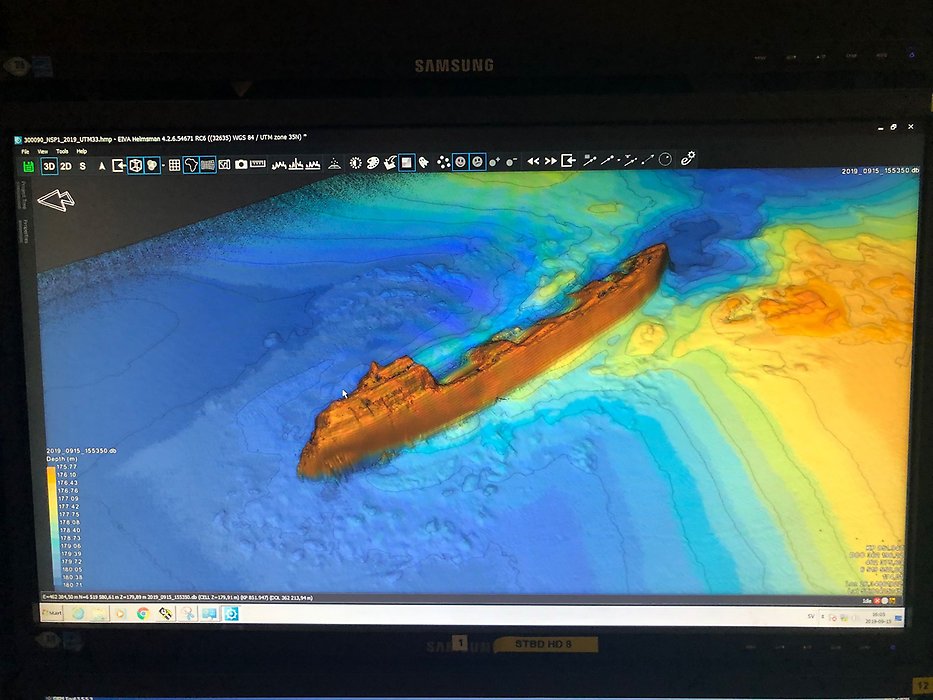This screenshot has width=933, height=700.
Task: Click the rewind double-arrow button
Action: click(x=533, y=161)
